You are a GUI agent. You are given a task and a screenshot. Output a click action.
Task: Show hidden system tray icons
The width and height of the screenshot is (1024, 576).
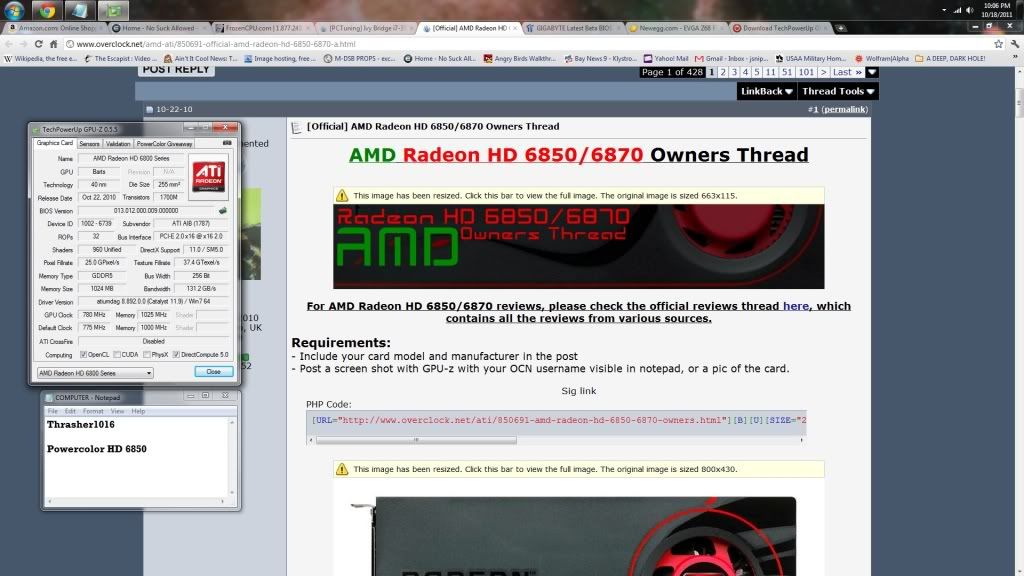click(944, 10)
